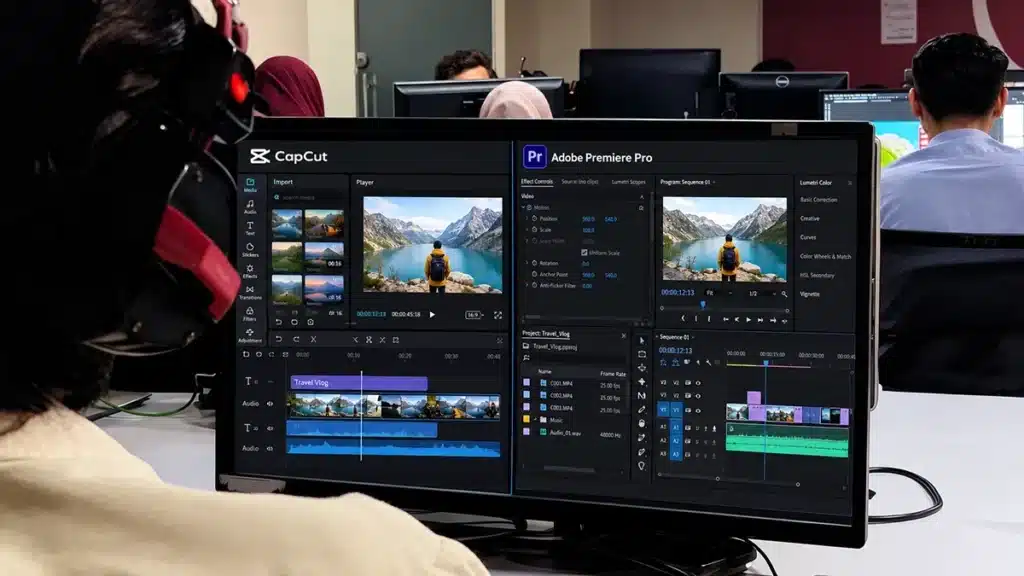Toggle the Rotation stopwatch in Effect Controls

point(534,263)
